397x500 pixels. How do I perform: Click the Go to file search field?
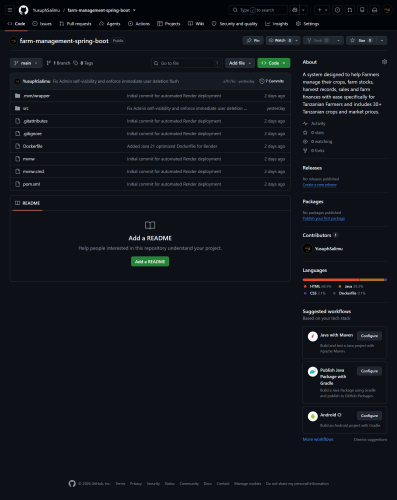click(x=187, y=63)
